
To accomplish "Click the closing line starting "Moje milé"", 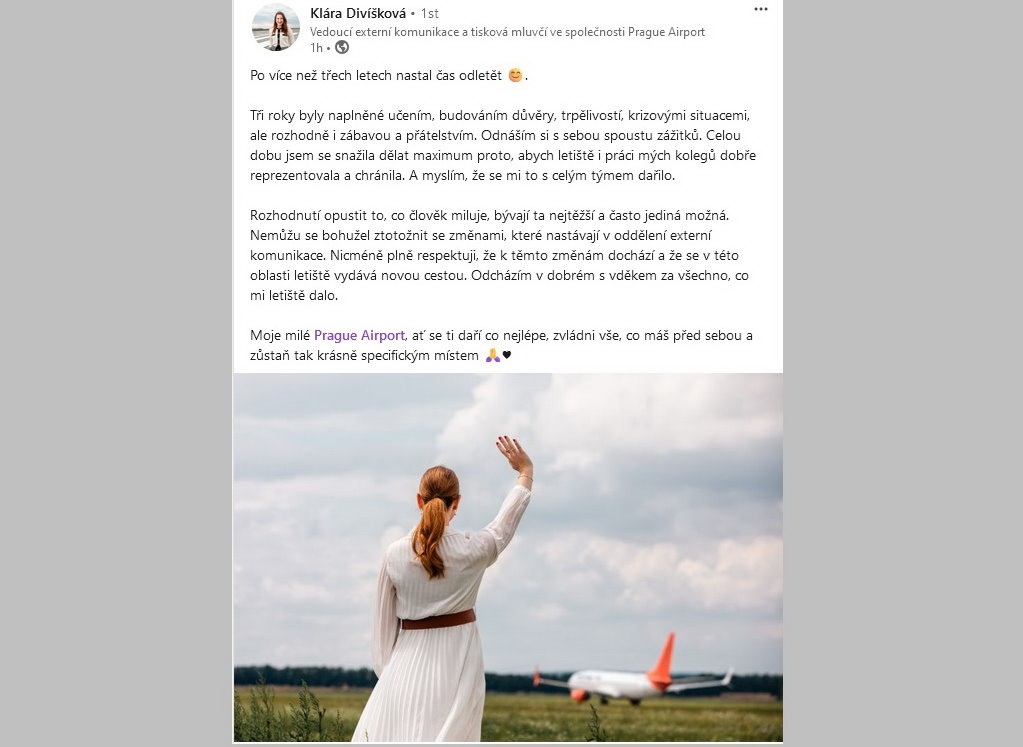I will tap(501, 345).
